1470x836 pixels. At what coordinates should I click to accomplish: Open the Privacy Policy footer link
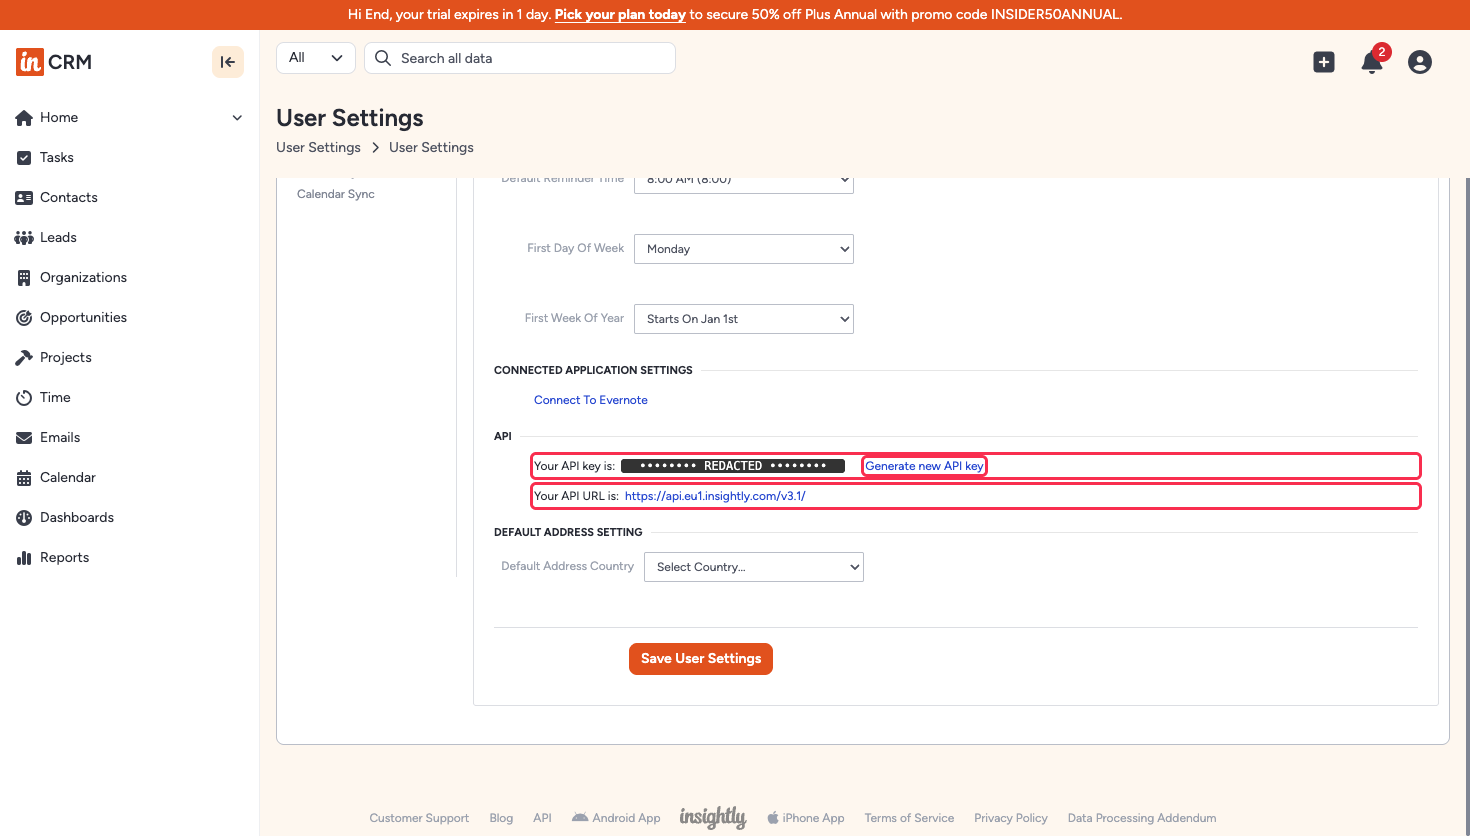[1011, 818]
